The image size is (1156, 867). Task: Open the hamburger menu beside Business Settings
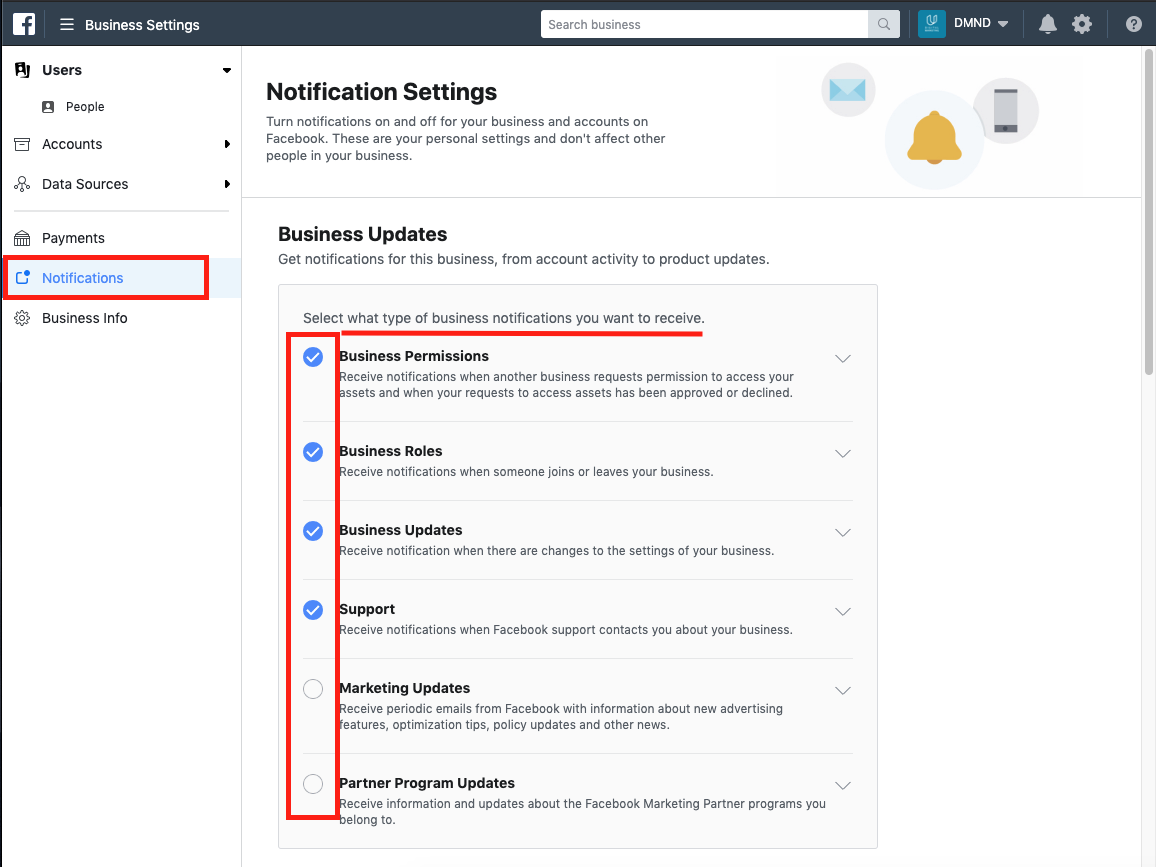67,24
